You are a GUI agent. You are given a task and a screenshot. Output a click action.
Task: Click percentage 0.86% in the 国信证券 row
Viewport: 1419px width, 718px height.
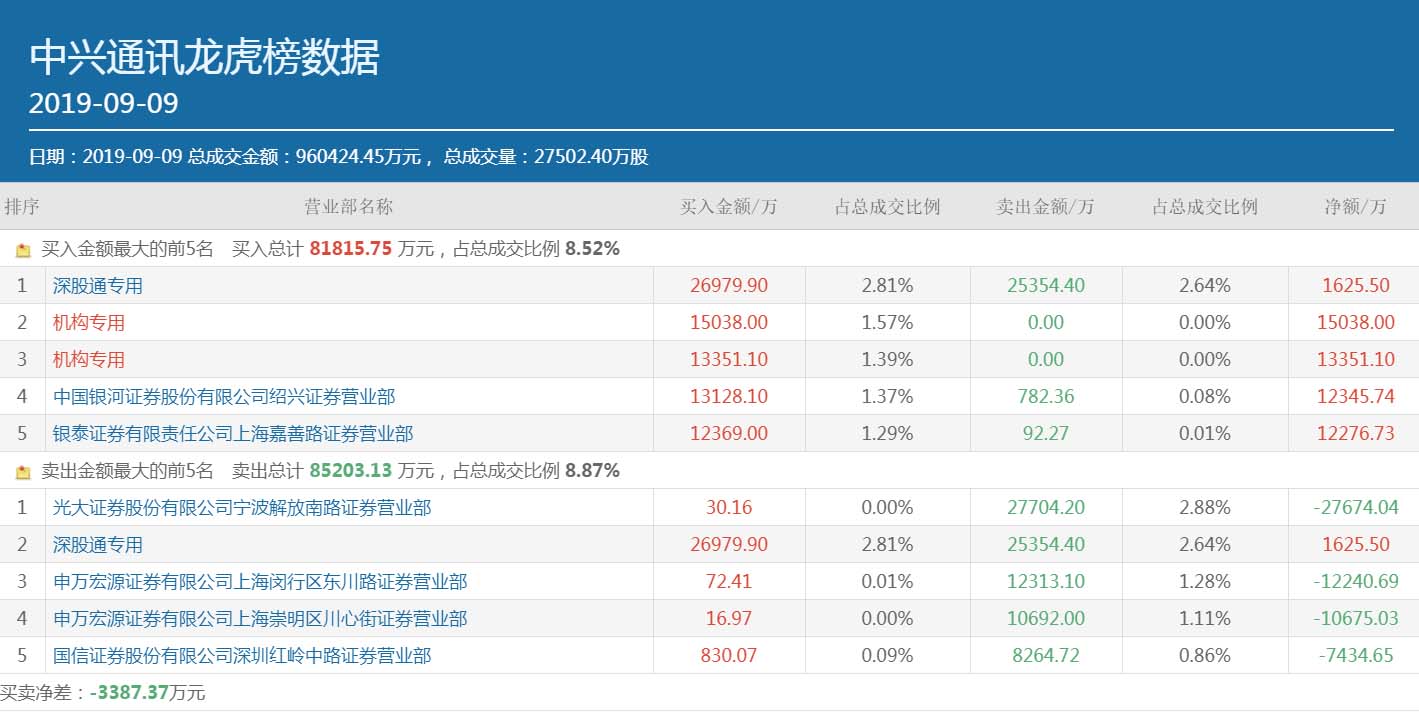pos(1205,656)
